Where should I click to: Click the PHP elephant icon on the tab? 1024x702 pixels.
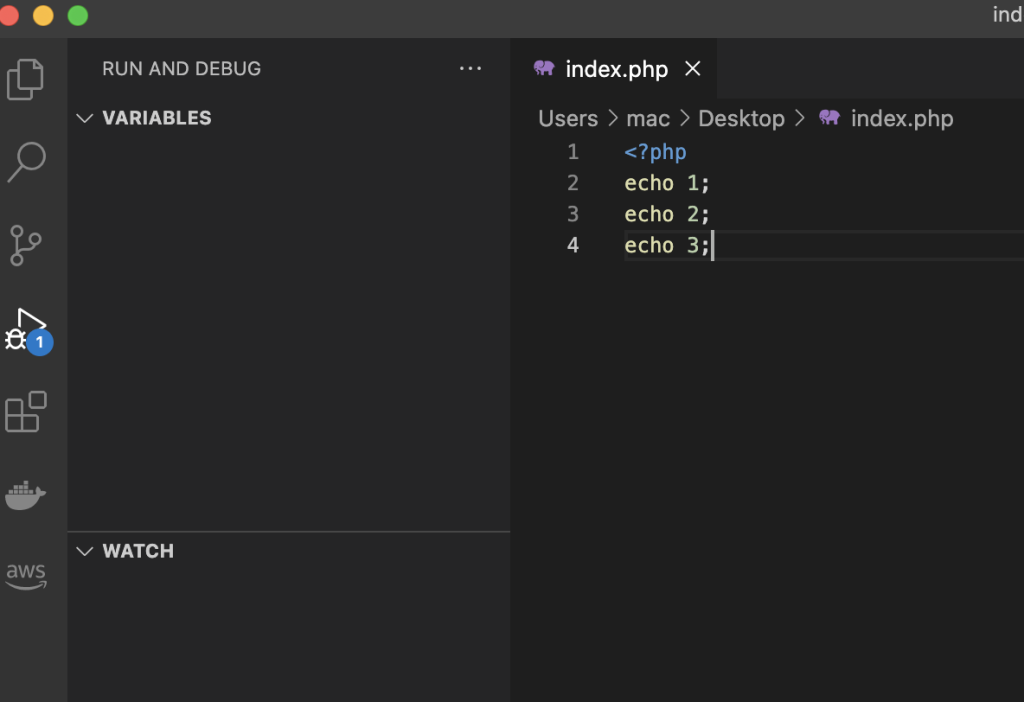[x=545, y=68]
